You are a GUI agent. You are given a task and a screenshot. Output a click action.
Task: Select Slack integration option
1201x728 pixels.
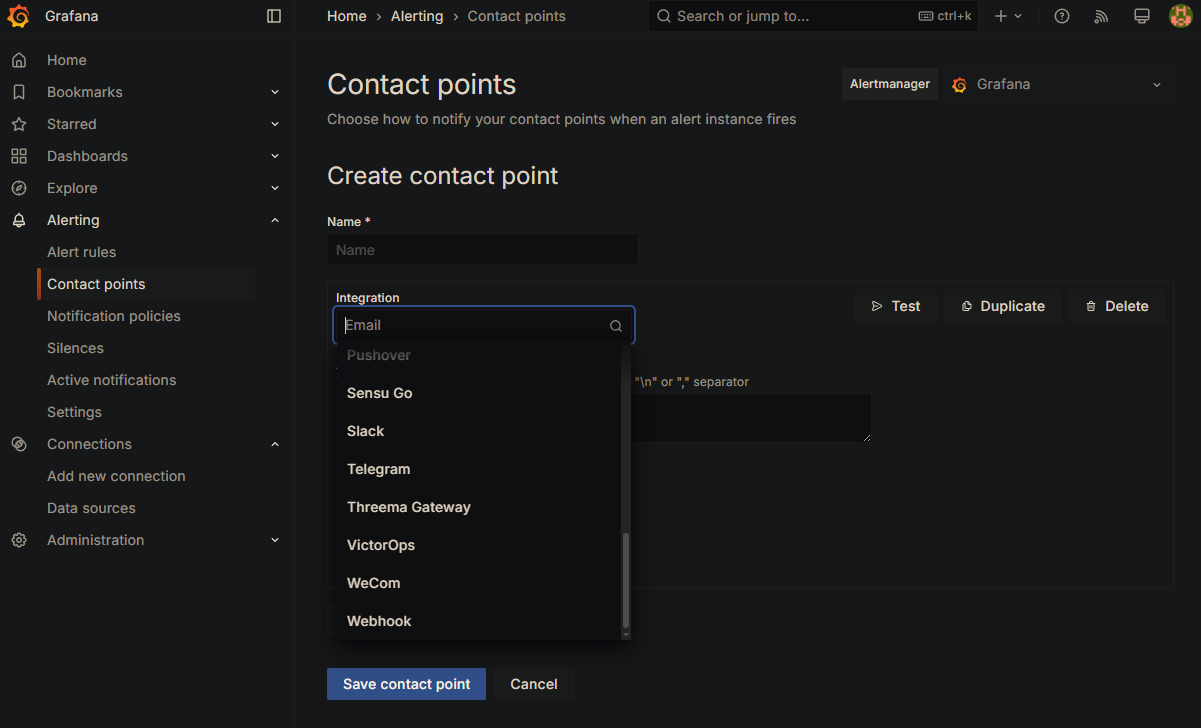(x=476, y=431)
